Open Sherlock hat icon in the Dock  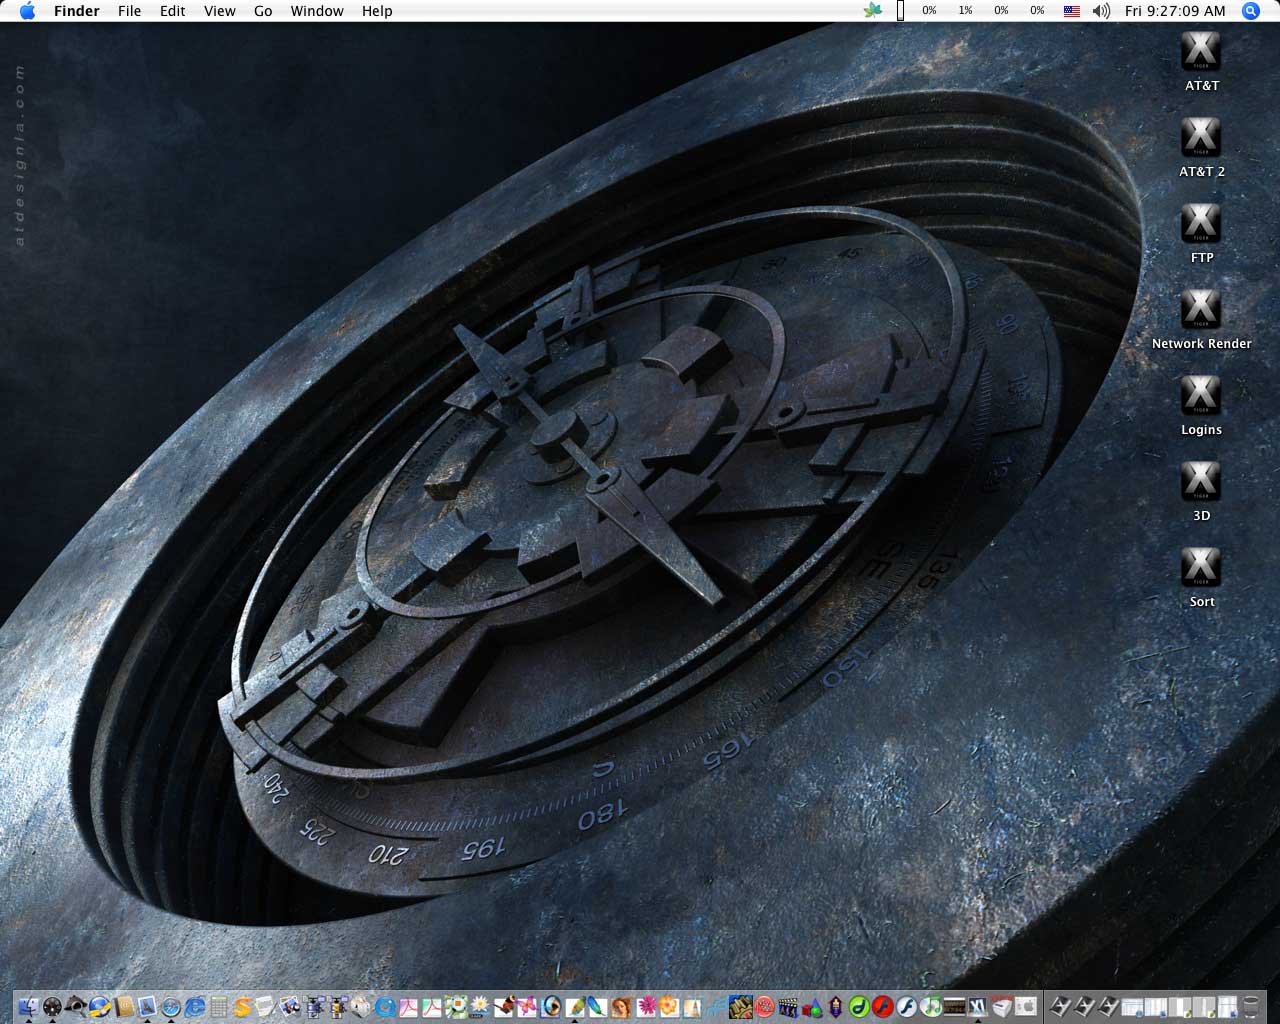[76, 1006]
